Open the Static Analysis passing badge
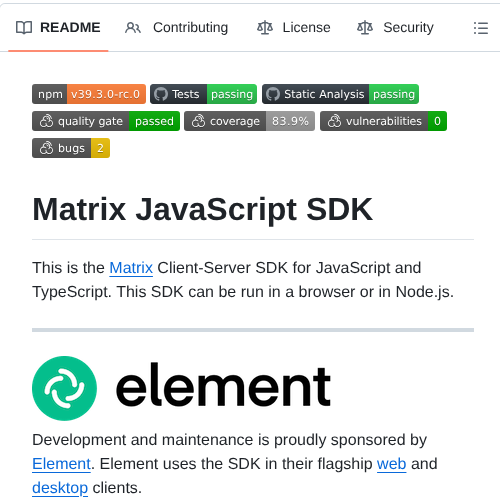Viewport: 500px width, 500px height. tap(340, 94)
